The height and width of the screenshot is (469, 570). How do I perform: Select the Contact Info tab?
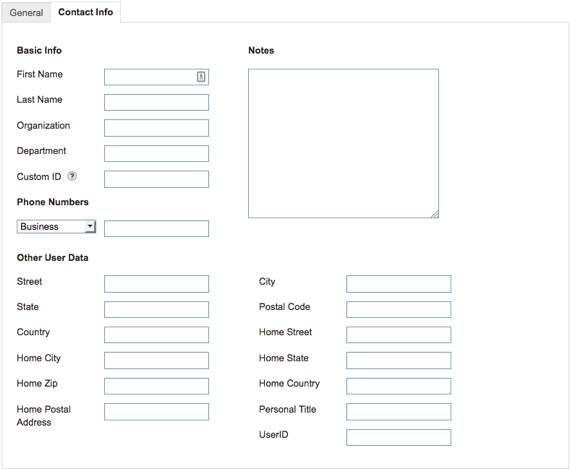85,12
